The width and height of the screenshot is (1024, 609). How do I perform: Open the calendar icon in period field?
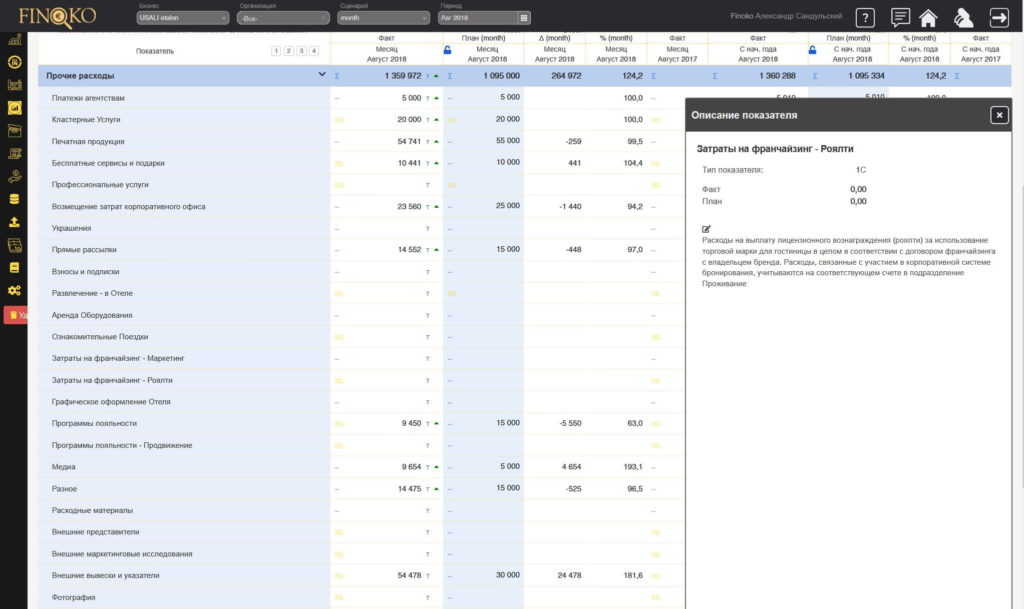pos(524,18)
